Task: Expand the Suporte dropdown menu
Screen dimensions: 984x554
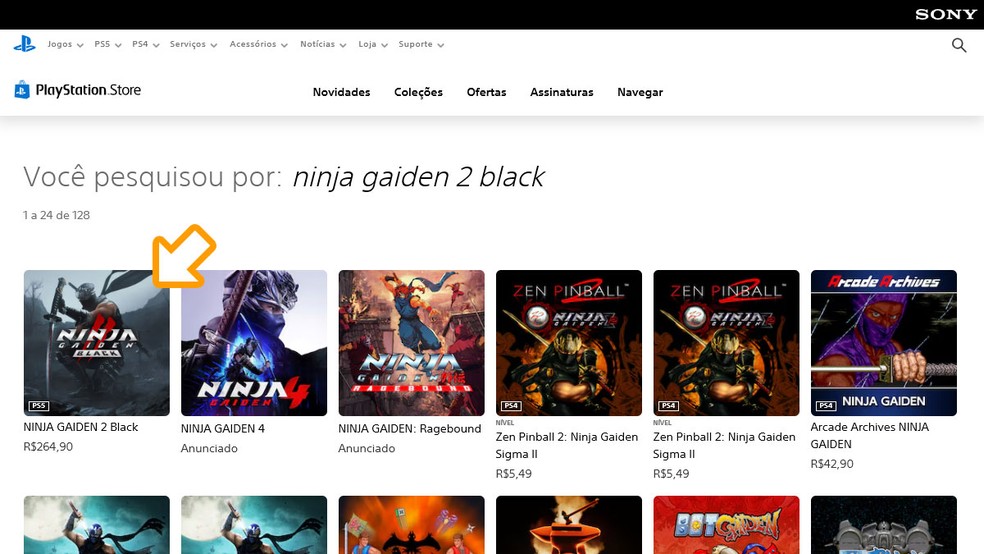Action: (421, 45)
